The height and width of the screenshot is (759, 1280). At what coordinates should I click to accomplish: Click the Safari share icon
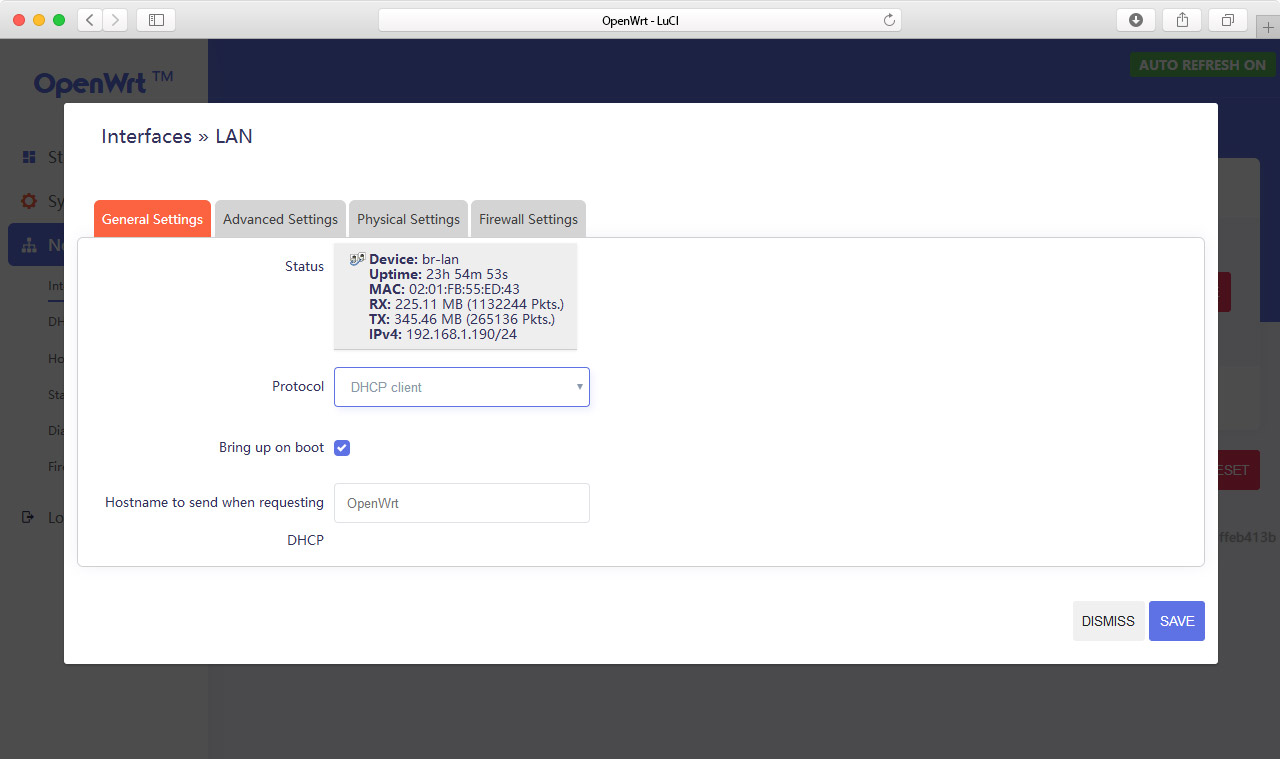[x=1182, y=20]
